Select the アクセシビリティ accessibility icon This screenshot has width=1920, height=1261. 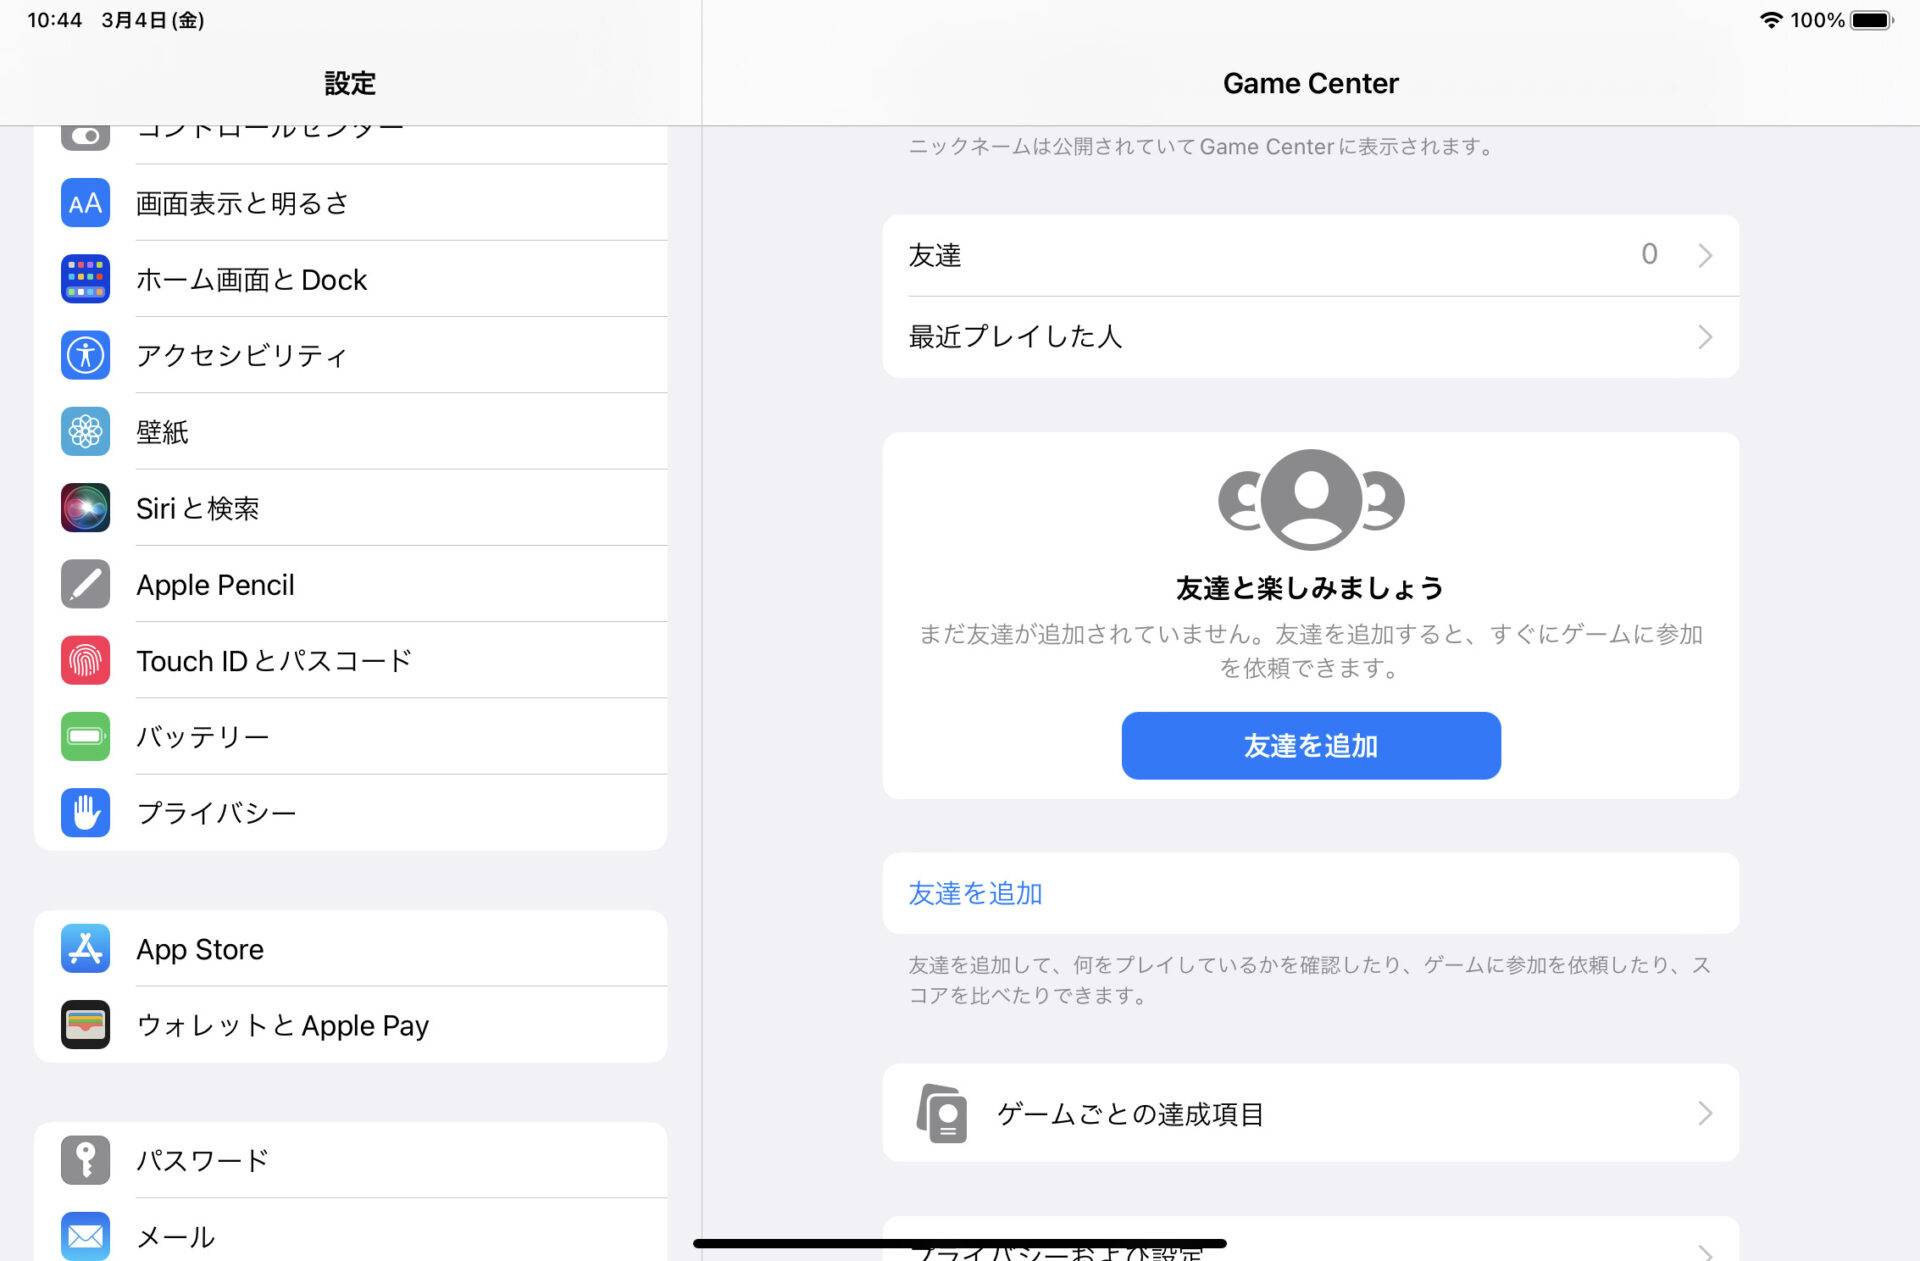tap(85, 355)
